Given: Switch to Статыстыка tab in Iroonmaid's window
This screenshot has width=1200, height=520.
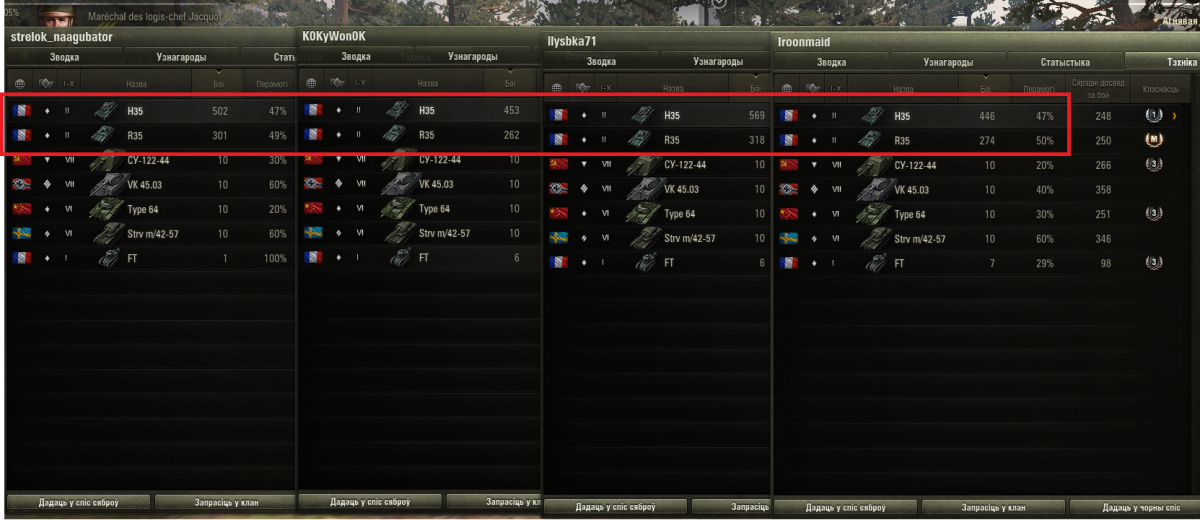Looking at the screenshot, I should (1064, 62).
